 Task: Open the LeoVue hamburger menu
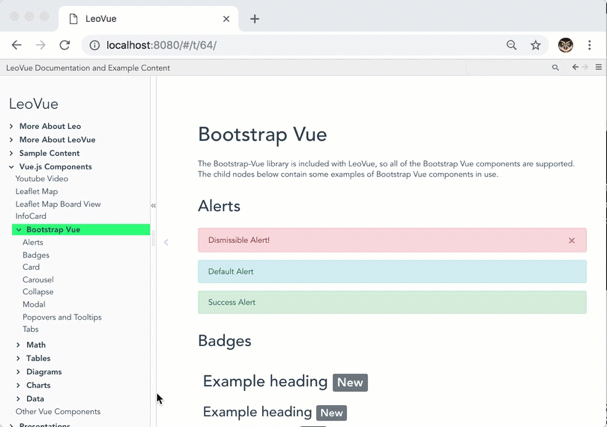(598, 67)
